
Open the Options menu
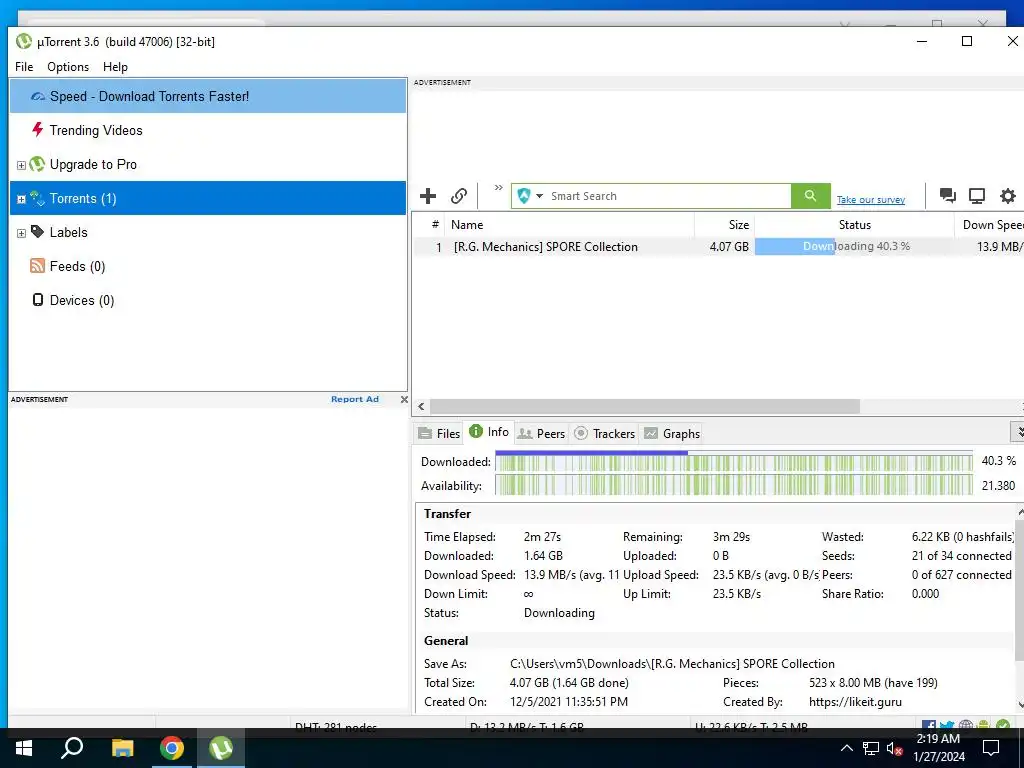tap(68, 67)
